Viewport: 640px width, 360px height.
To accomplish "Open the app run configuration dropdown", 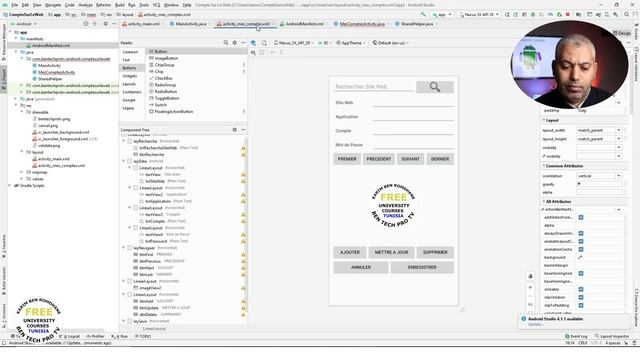I will pos(442,14).
